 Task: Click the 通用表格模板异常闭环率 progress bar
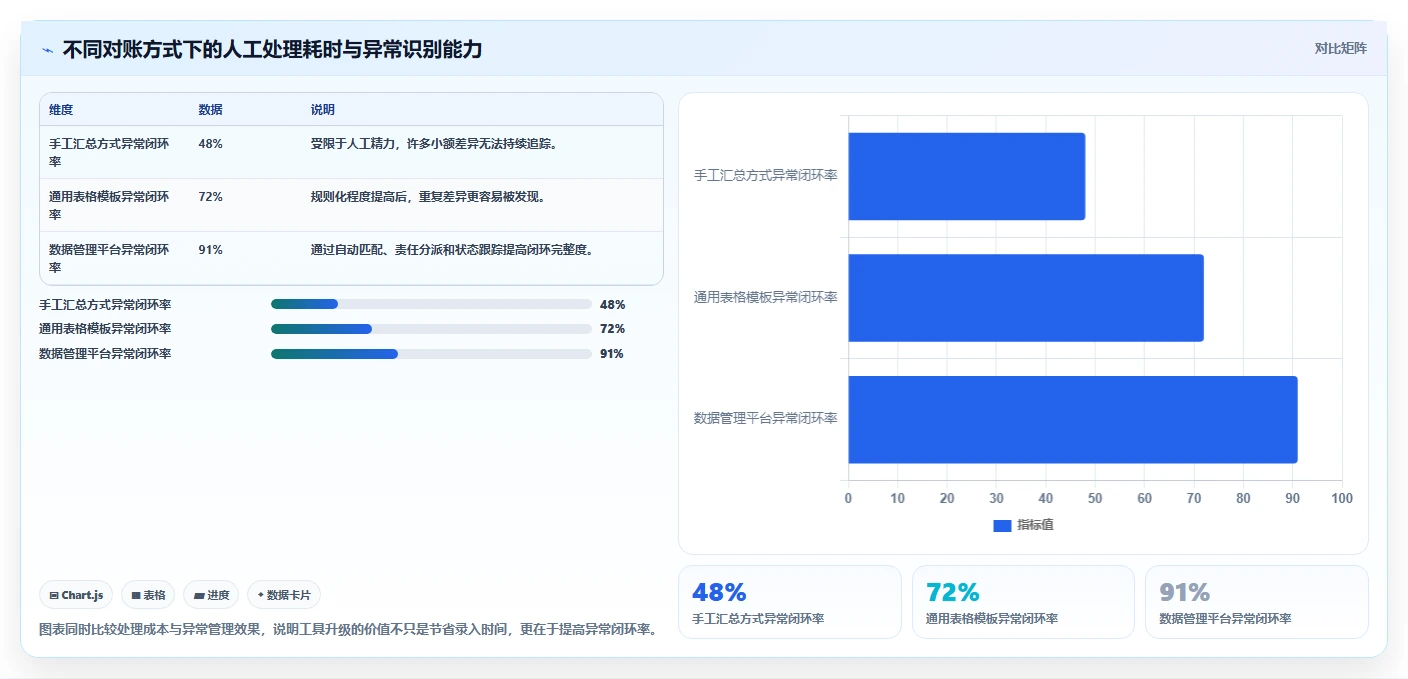pos(431,329)
